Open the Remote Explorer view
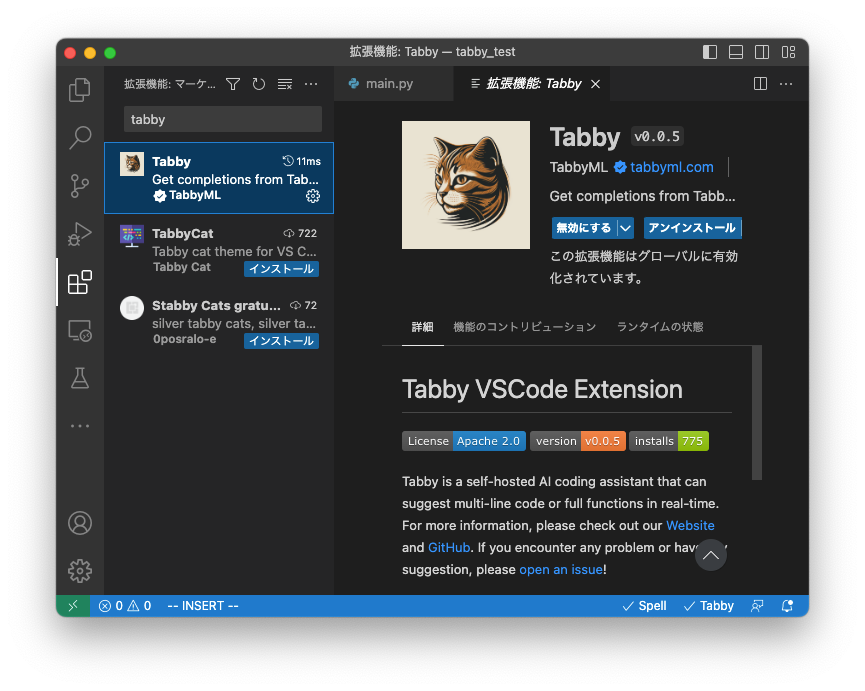The width and height of the screenshot is (865, 691). click(80, 330)
